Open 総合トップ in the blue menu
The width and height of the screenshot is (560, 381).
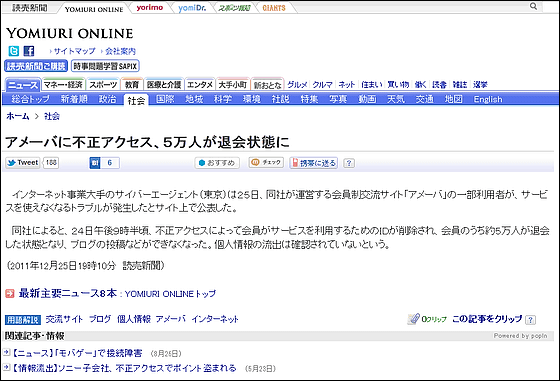(x=30, y=99)
